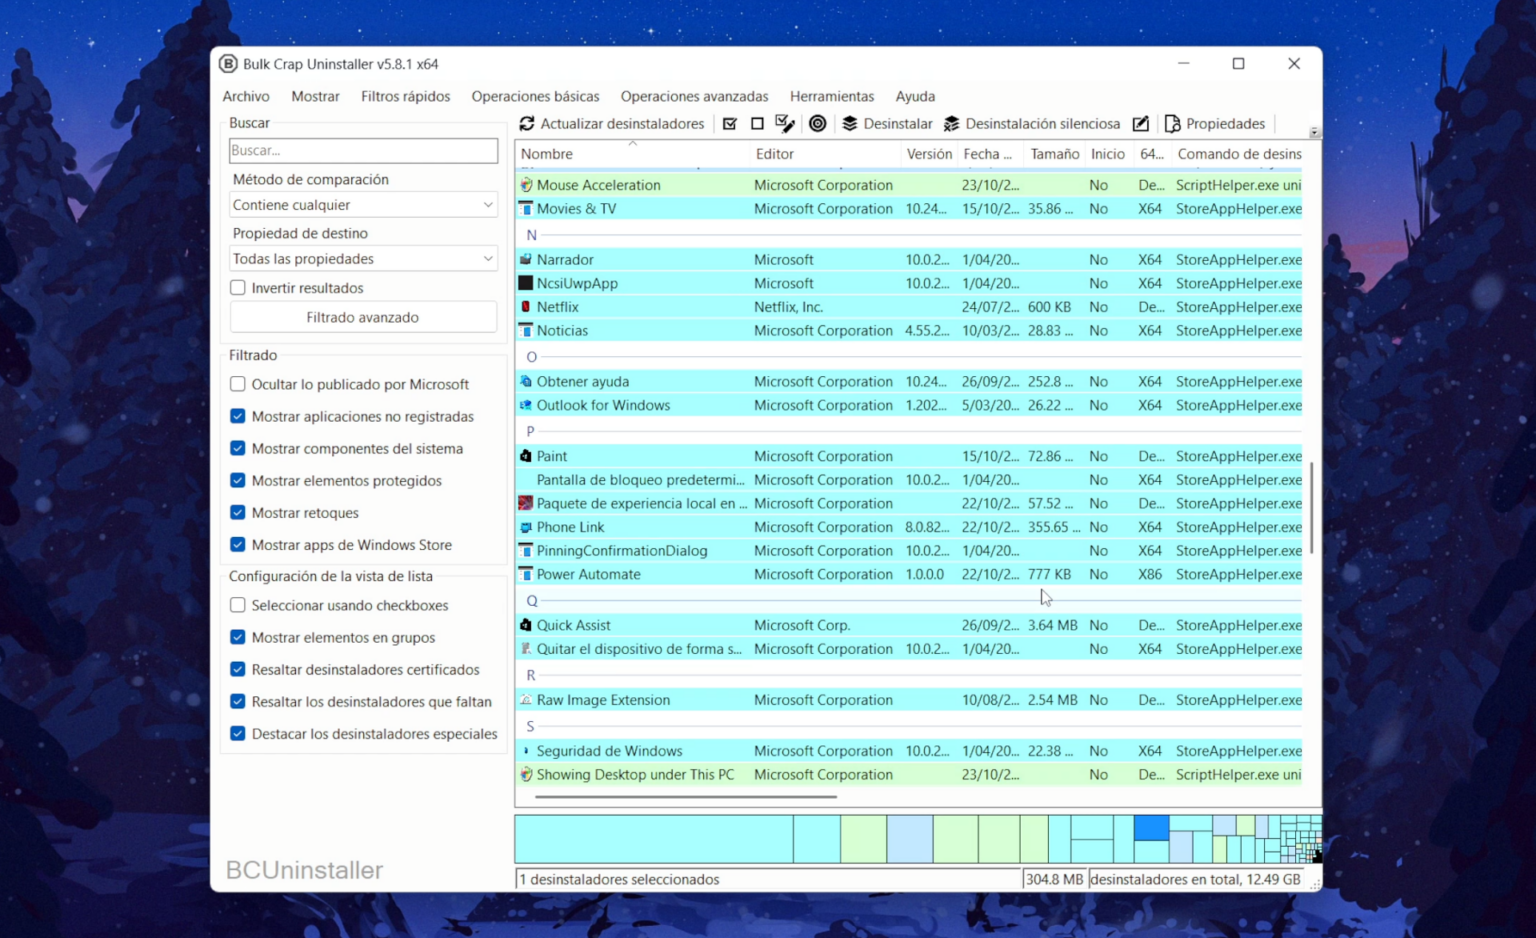Click the Nombre column sort arrow
Viewport: 1536px width, 938px height.
click(x=633, y=144)
